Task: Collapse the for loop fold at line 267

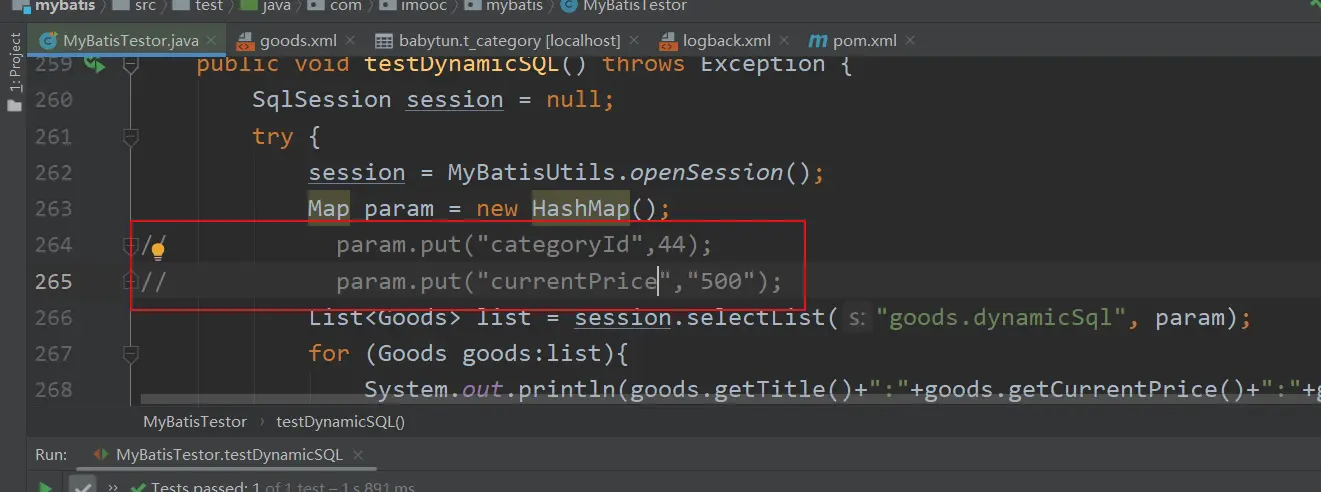Action: [x=130, y=353]
